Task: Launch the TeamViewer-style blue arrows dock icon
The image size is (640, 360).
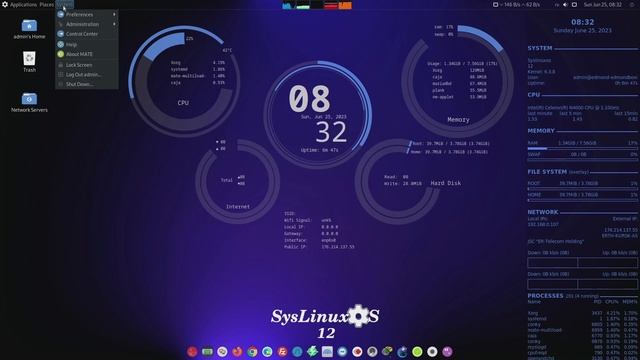Action: coord(342,351)
